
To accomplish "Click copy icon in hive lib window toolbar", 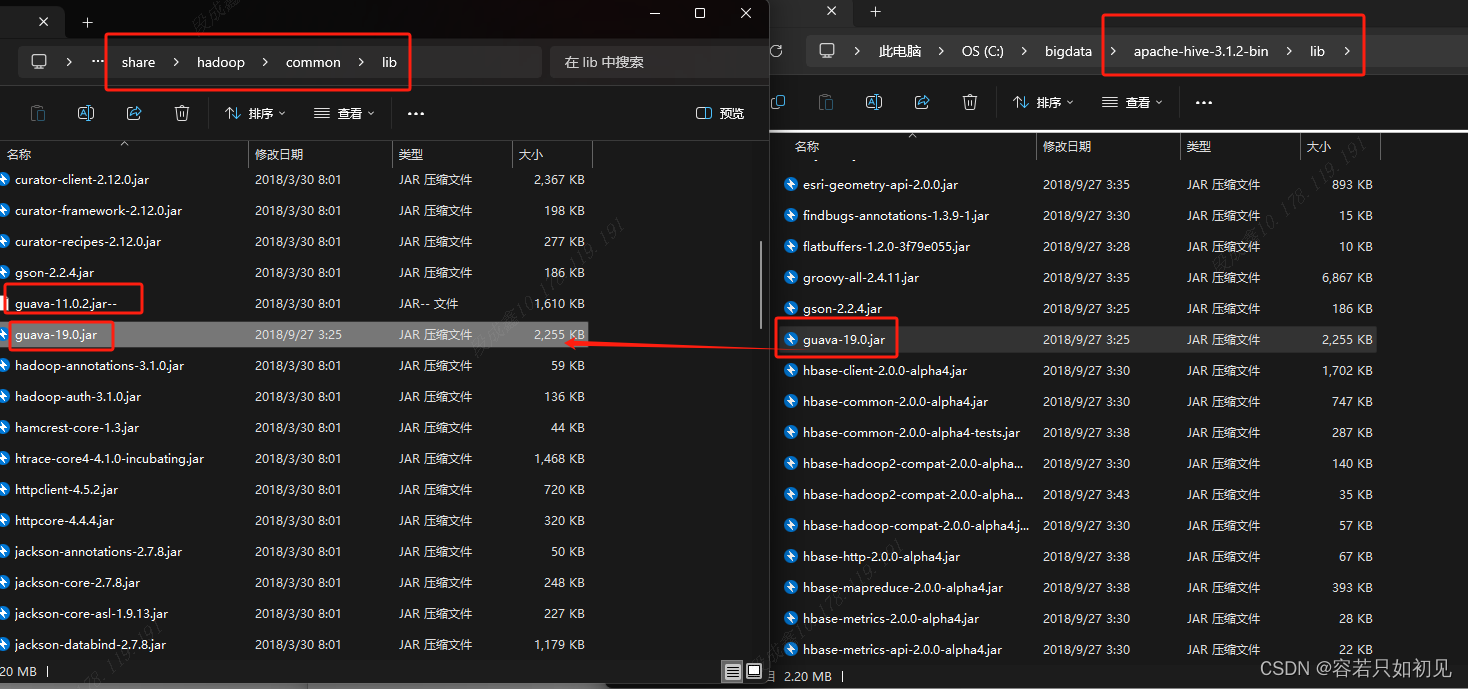I will click(778, 102).
